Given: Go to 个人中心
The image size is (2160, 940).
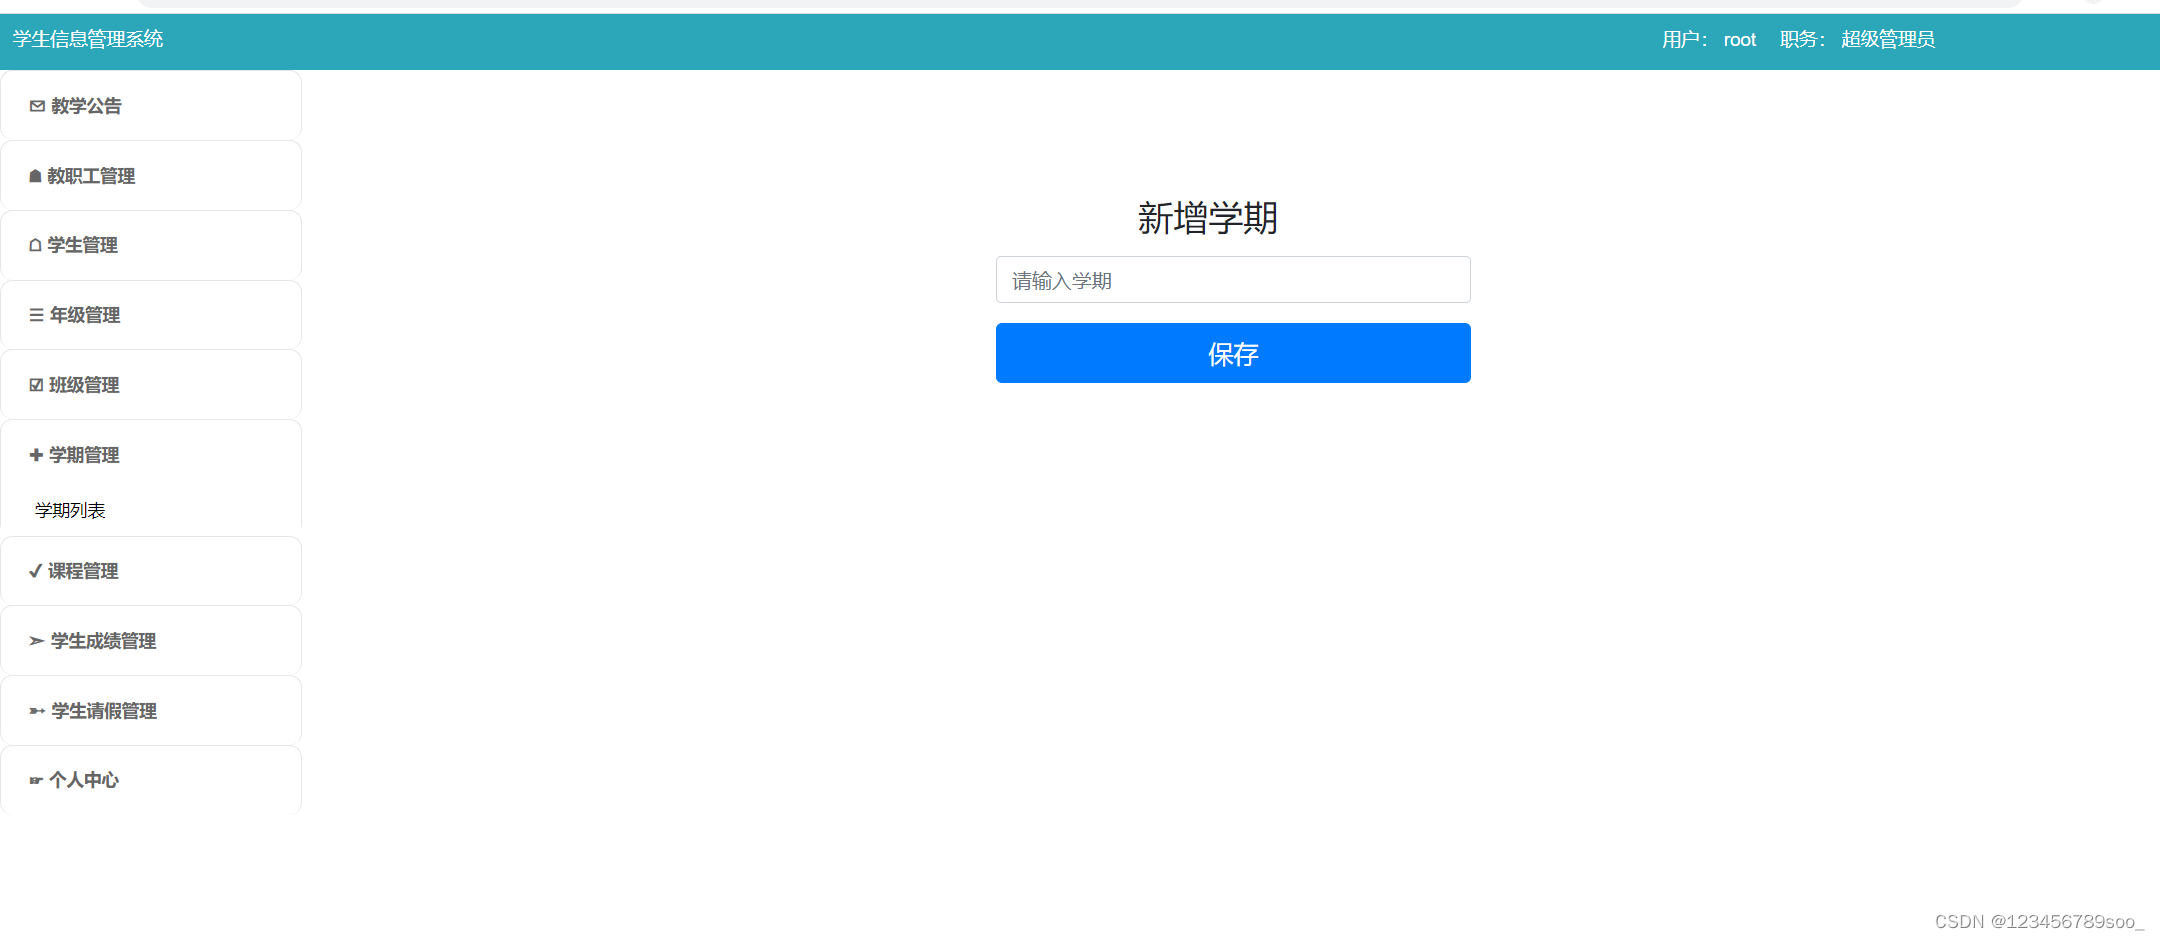Looking at the screenshot, I should 151,780.
